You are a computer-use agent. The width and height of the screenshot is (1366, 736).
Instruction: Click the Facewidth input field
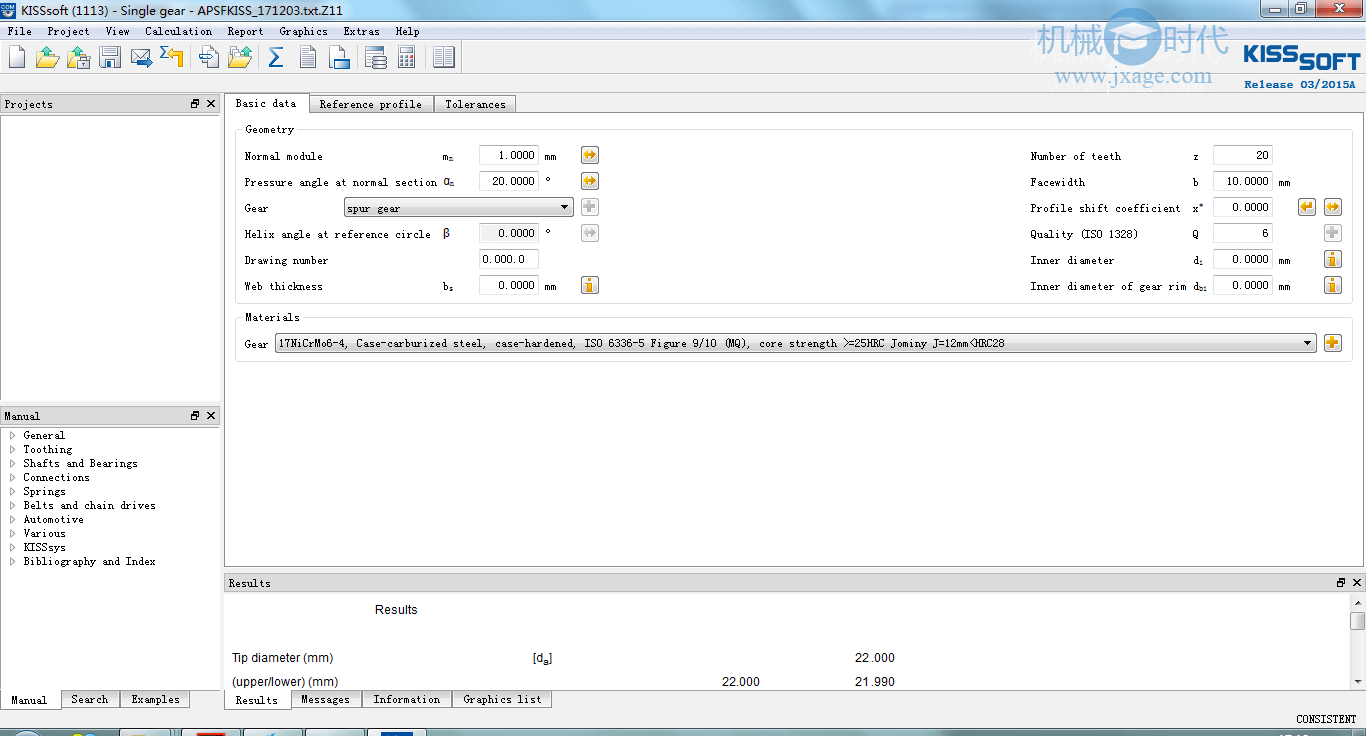coord(1243,181)
